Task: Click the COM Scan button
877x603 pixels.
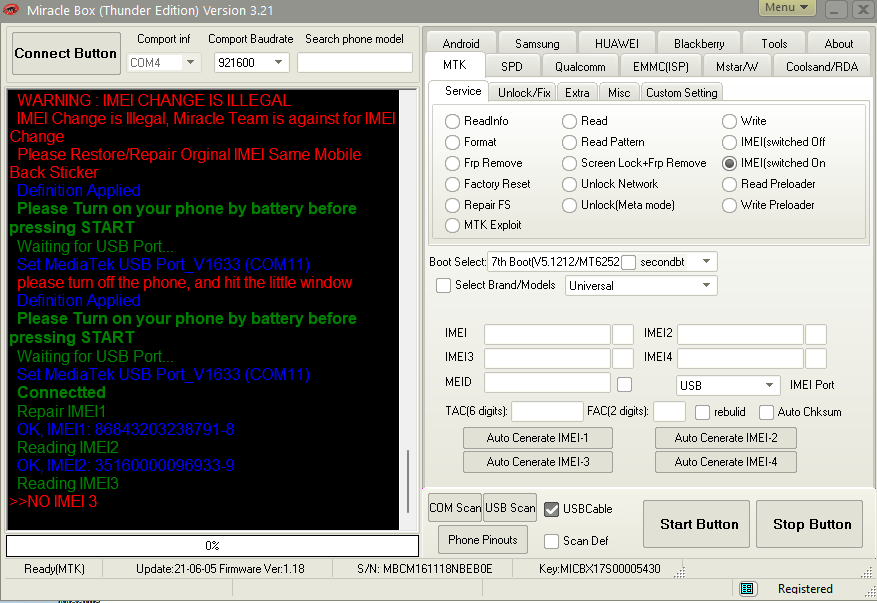Action: point(455,508)
